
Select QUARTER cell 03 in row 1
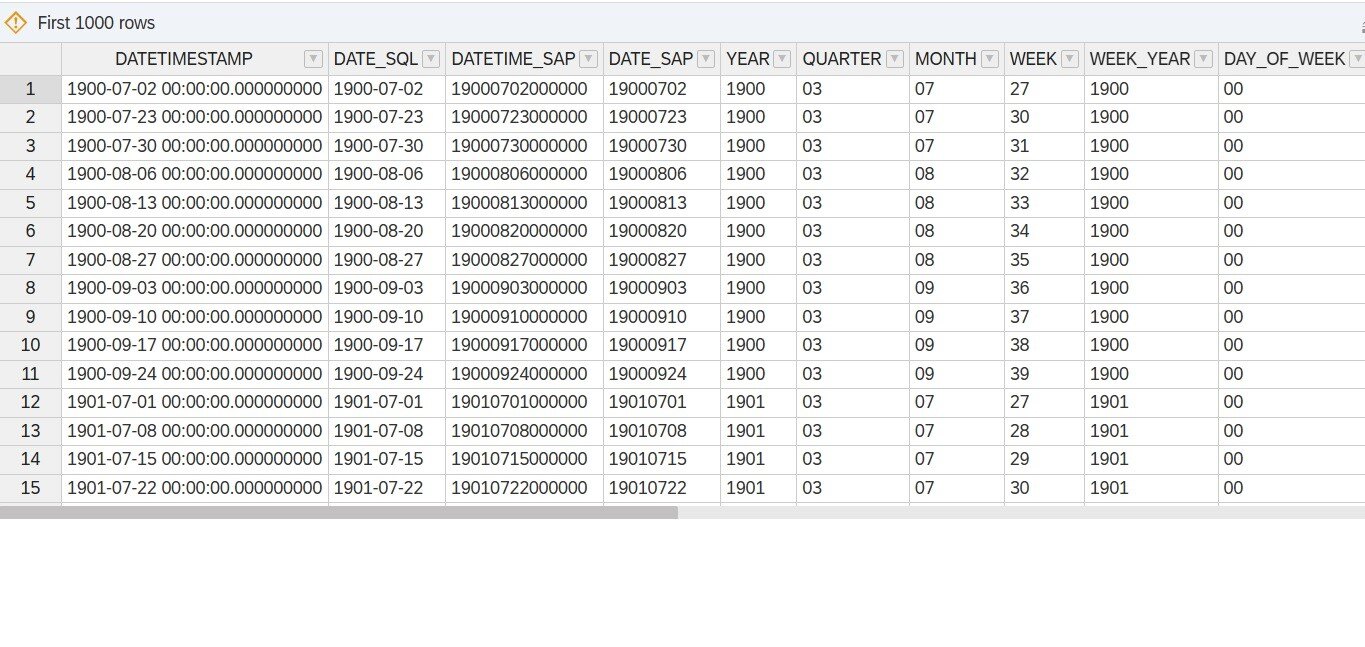click(853, 89)
